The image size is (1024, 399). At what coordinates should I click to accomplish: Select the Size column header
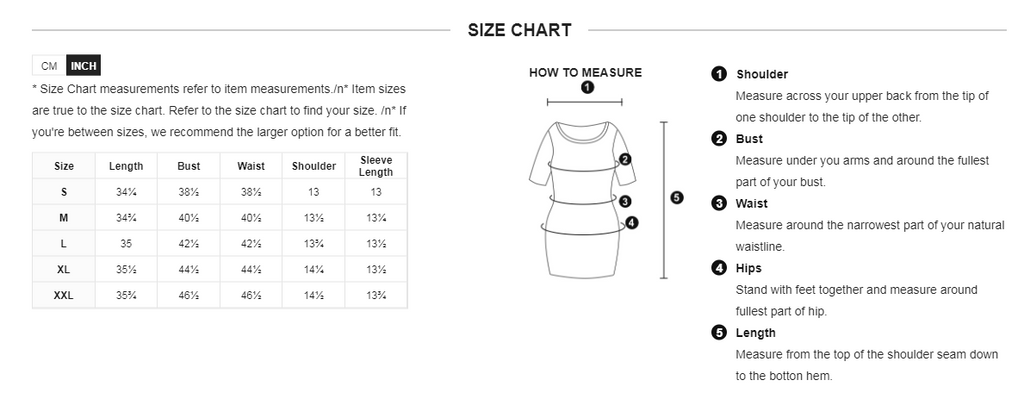[64, 166]
